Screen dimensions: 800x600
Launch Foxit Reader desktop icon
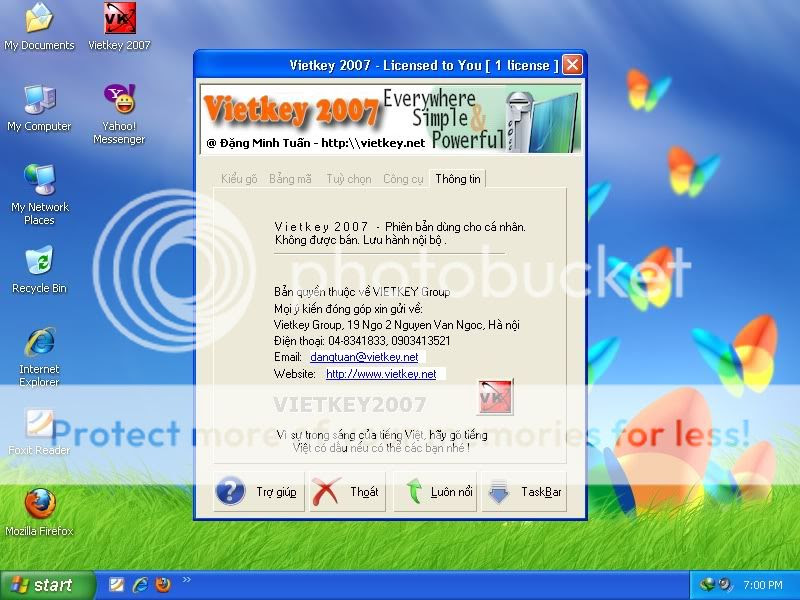pos(39,432)
